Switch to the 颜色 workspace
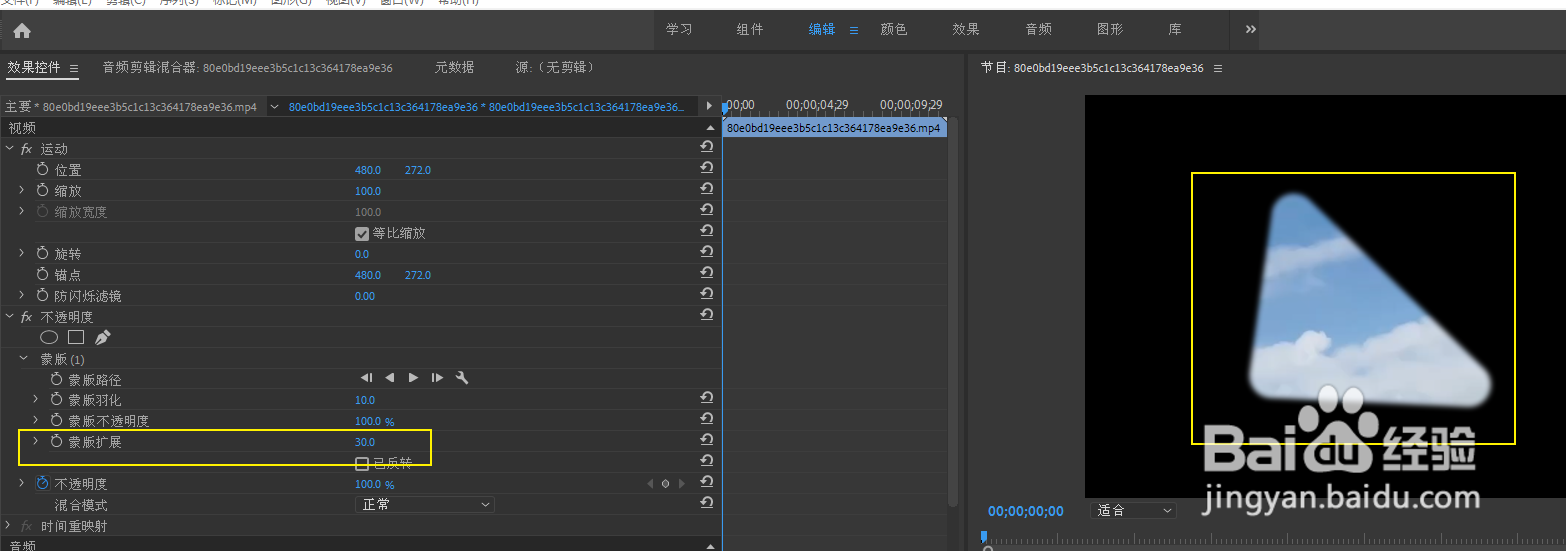The image size is (1566, 551). coord(893,30)
